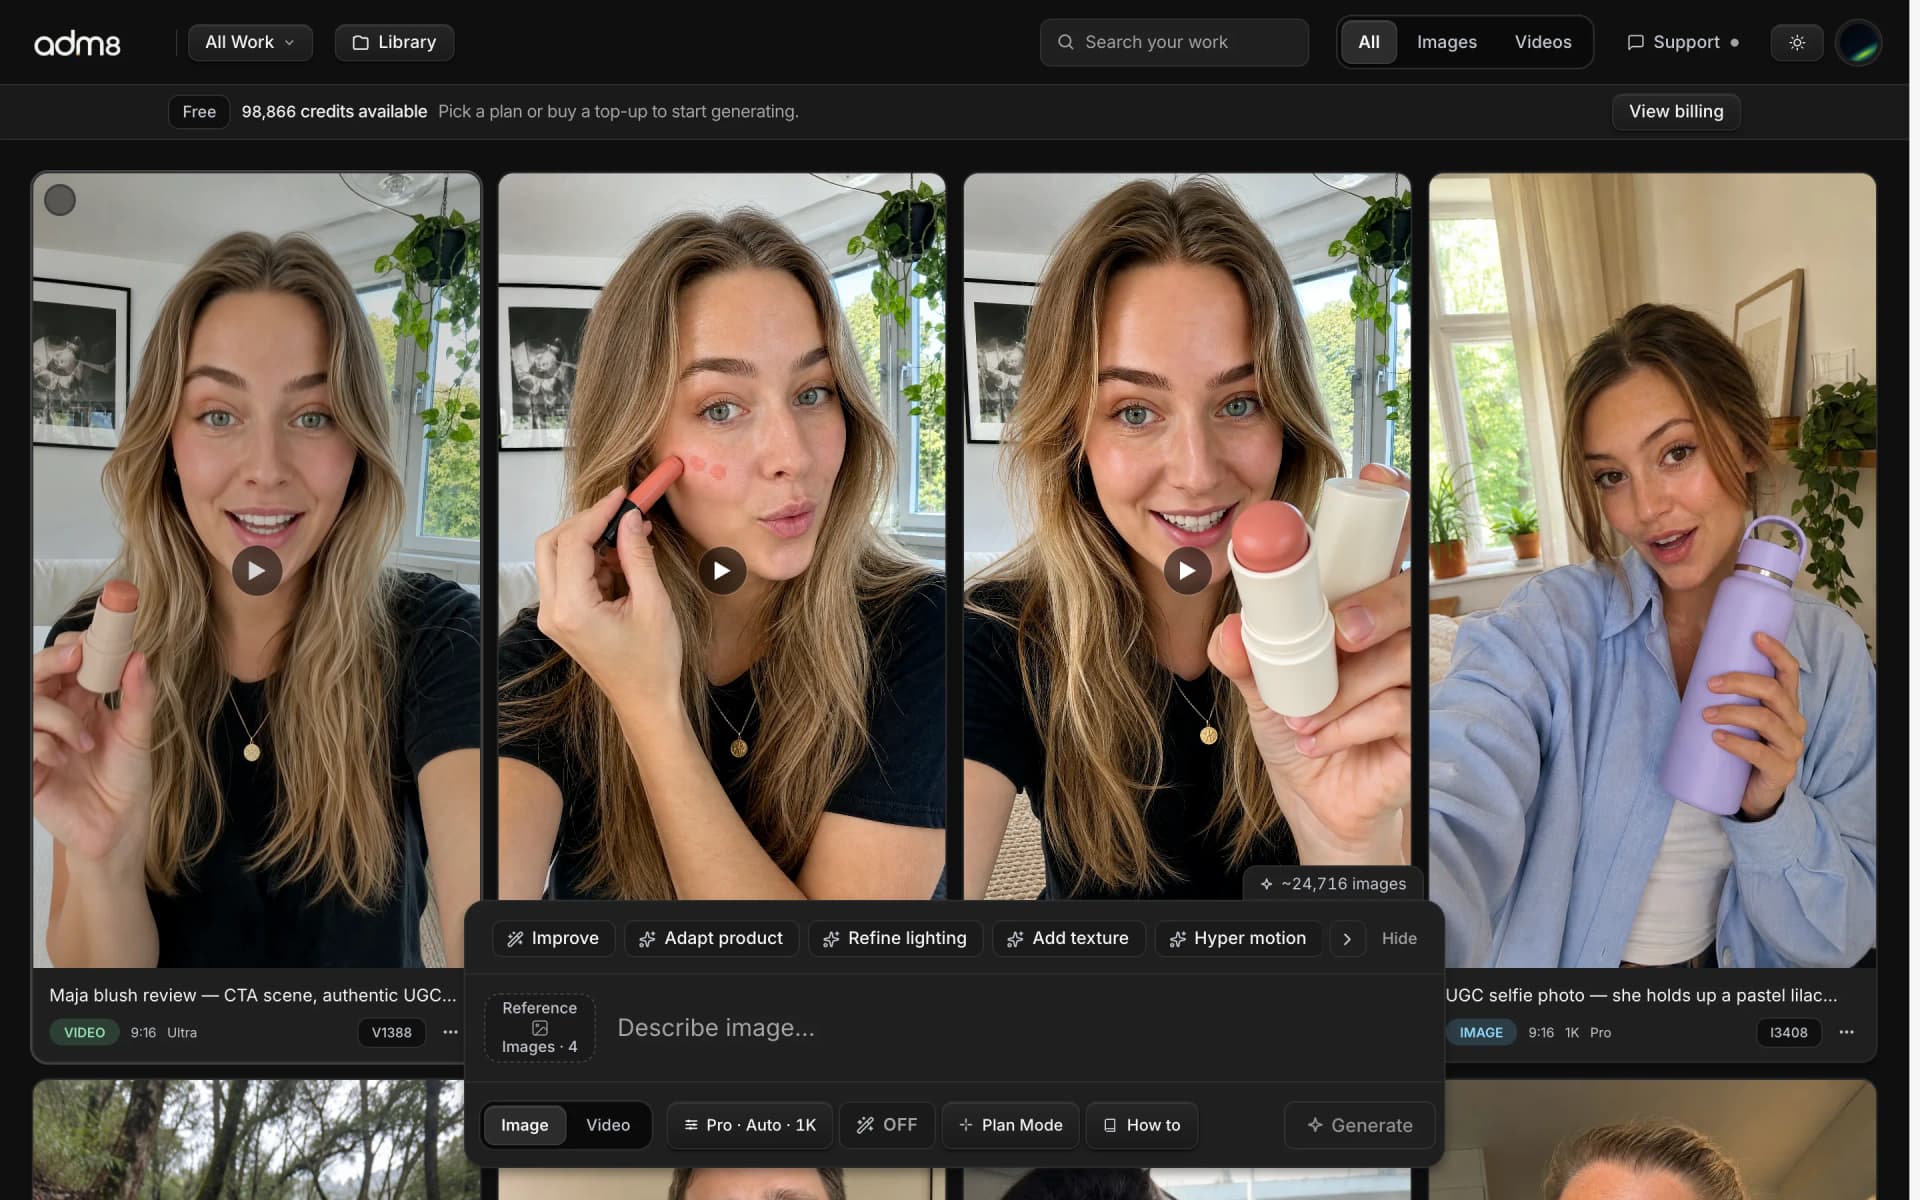The image size is (1920, 1200).
Task: Click the Generate button
Action: [x=1359, y=1125]
